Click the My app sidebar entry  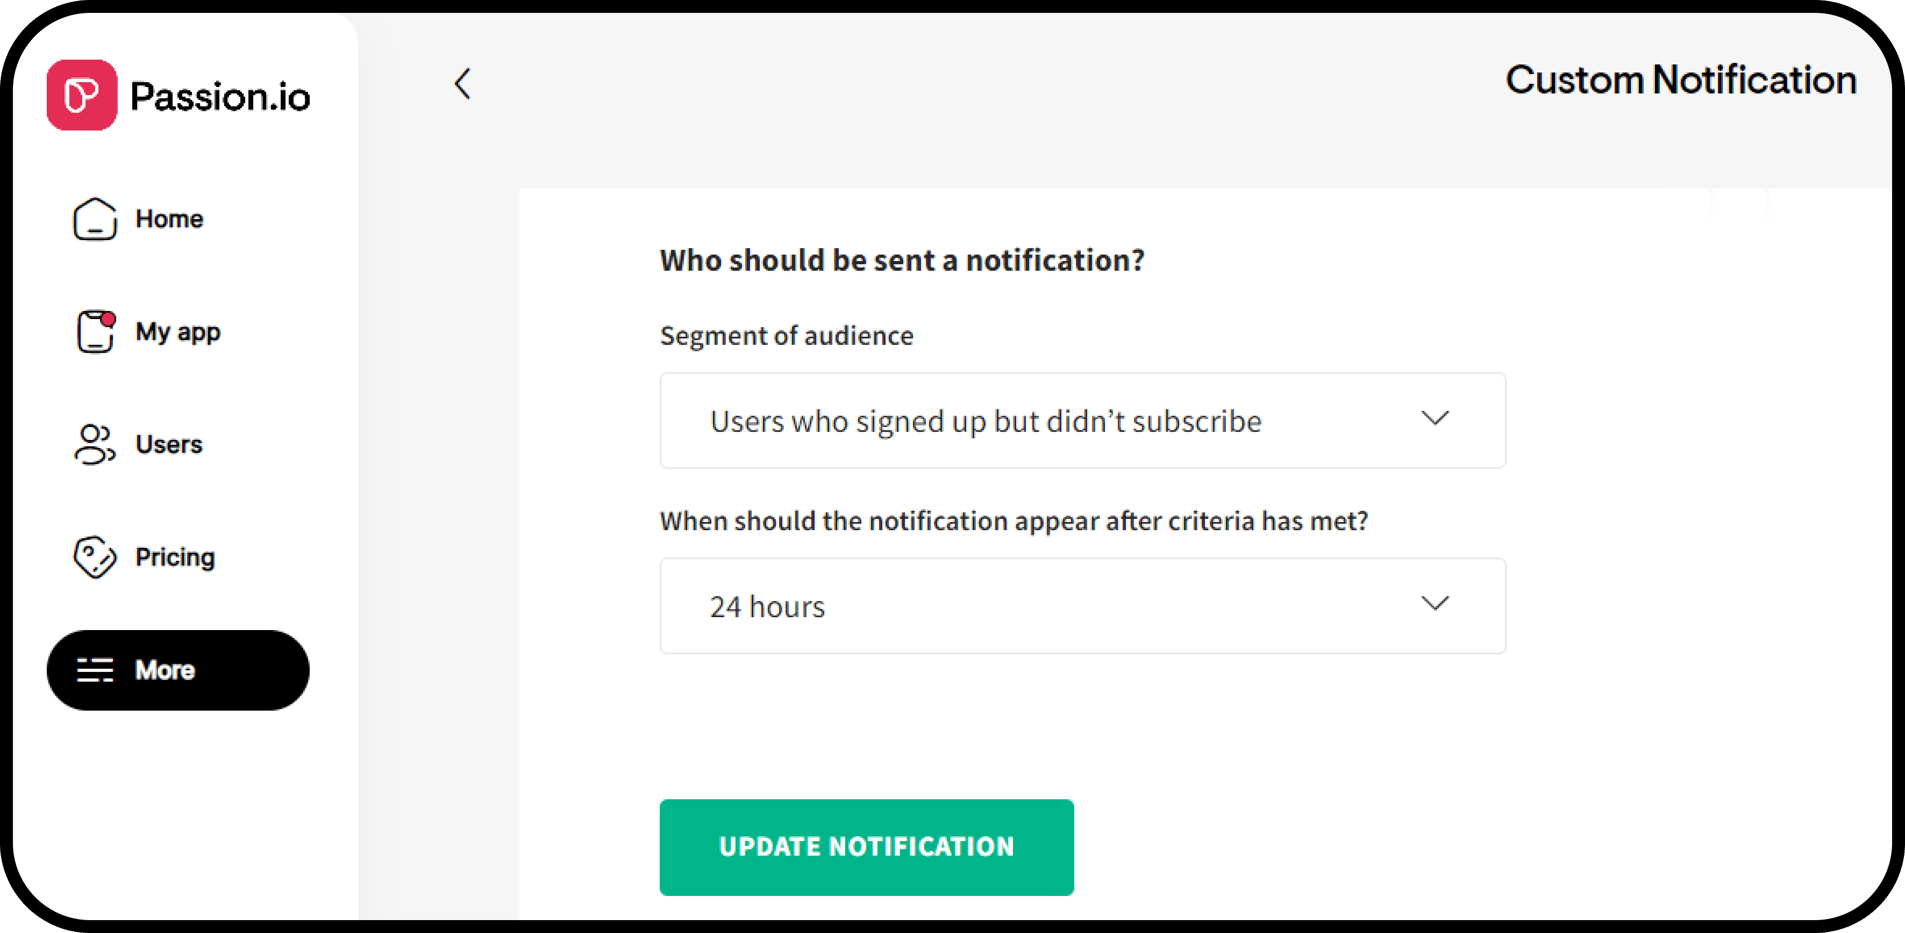coord(178,332)
